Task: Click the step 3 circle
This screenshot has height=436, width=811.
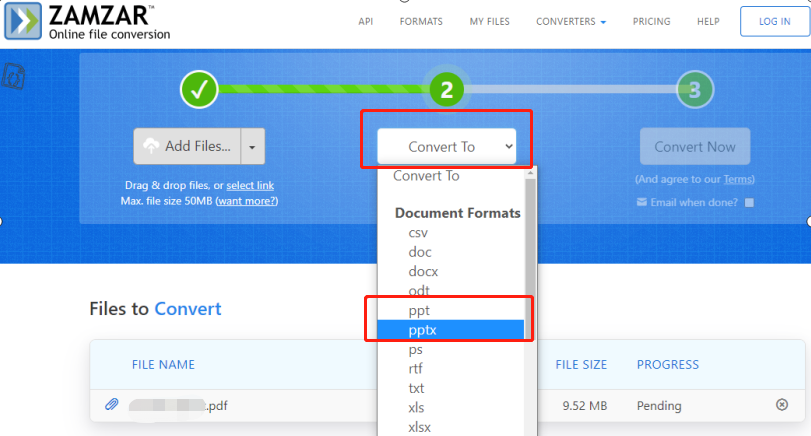Action: (x=695, y=89)
